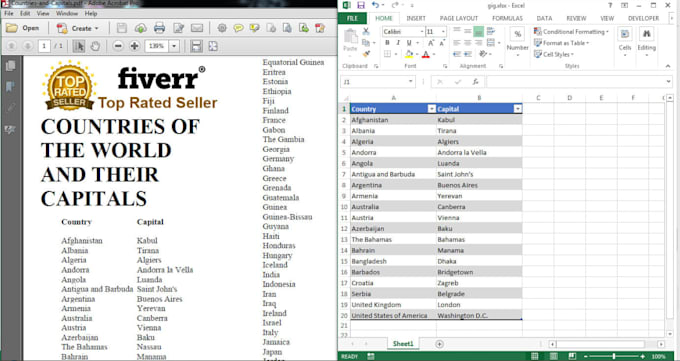Click the Save icon in Acrobat toolbar
The image size is (680, 361).
pyautogui.click(x=122, y=28)
